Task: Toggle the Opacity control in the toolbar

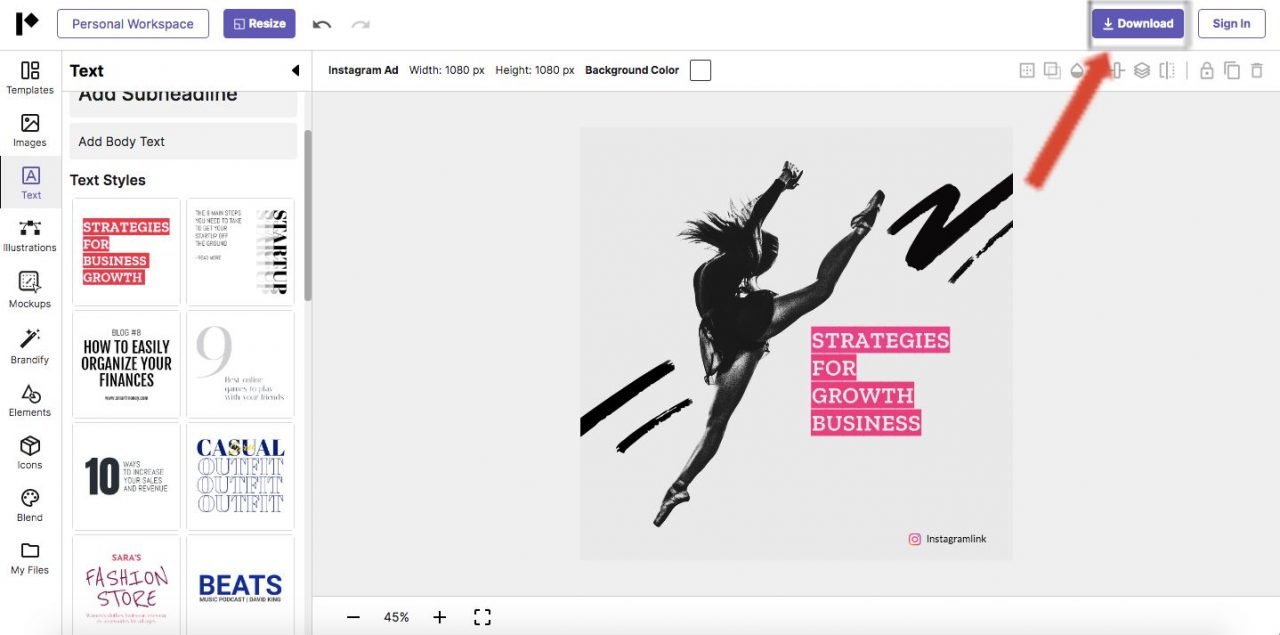Action: point(1076,70)
